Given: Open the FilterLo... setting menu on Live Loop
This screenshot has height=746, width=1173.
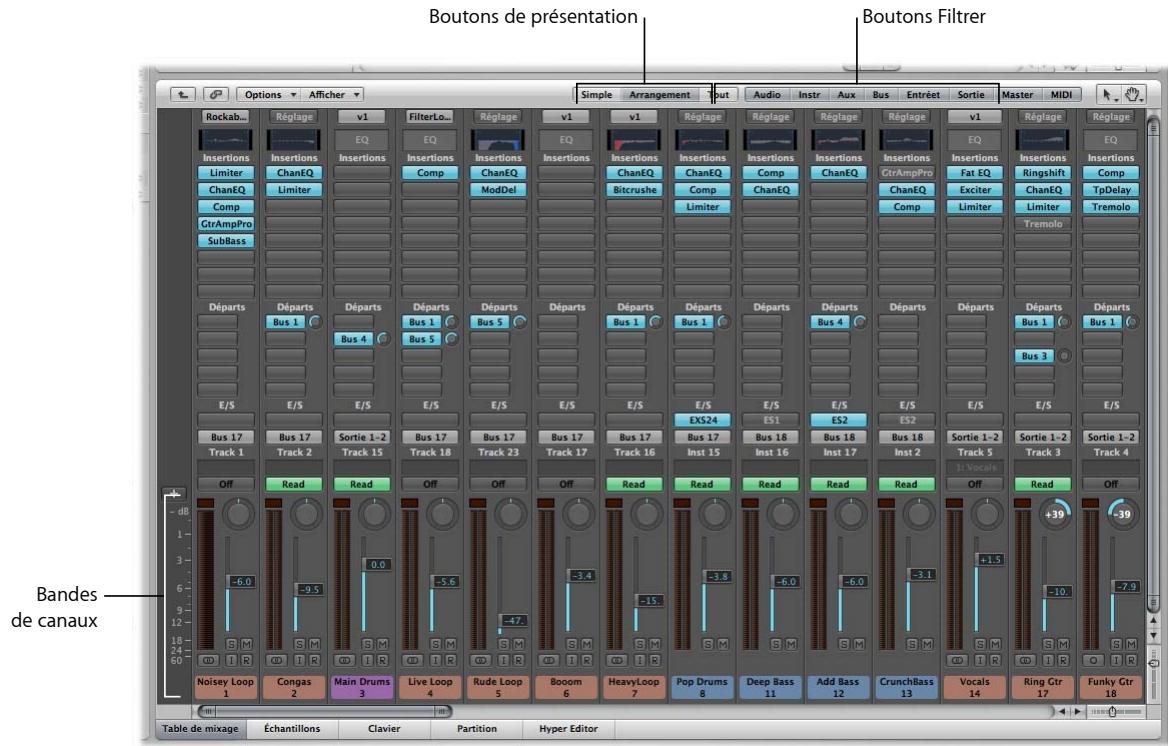Looking at the screenshot, I should click(x=430, y=117).
